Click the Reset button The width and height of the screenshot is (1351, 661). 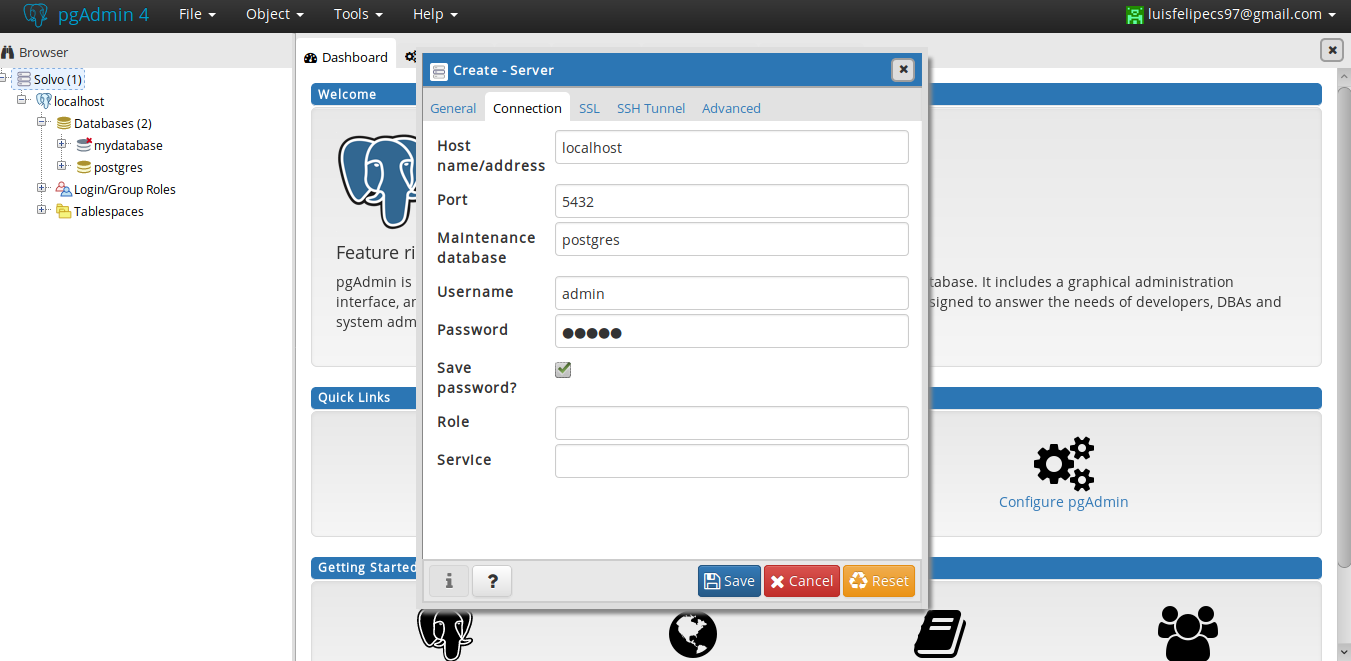tap(879, 581)
